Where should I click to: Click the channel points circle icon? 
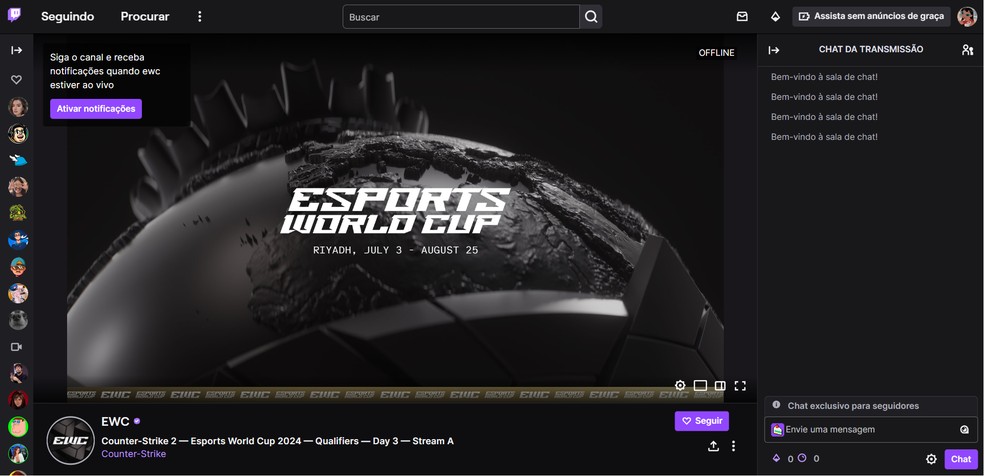(801, 458)
